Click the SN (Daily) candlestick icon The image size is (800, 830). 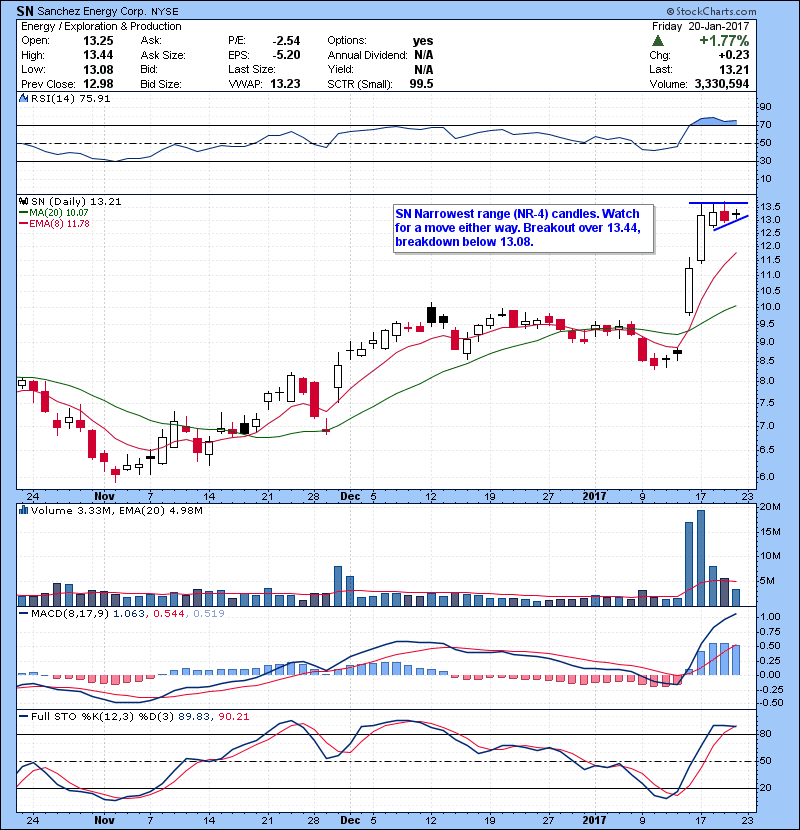click(x=23, y=201)
